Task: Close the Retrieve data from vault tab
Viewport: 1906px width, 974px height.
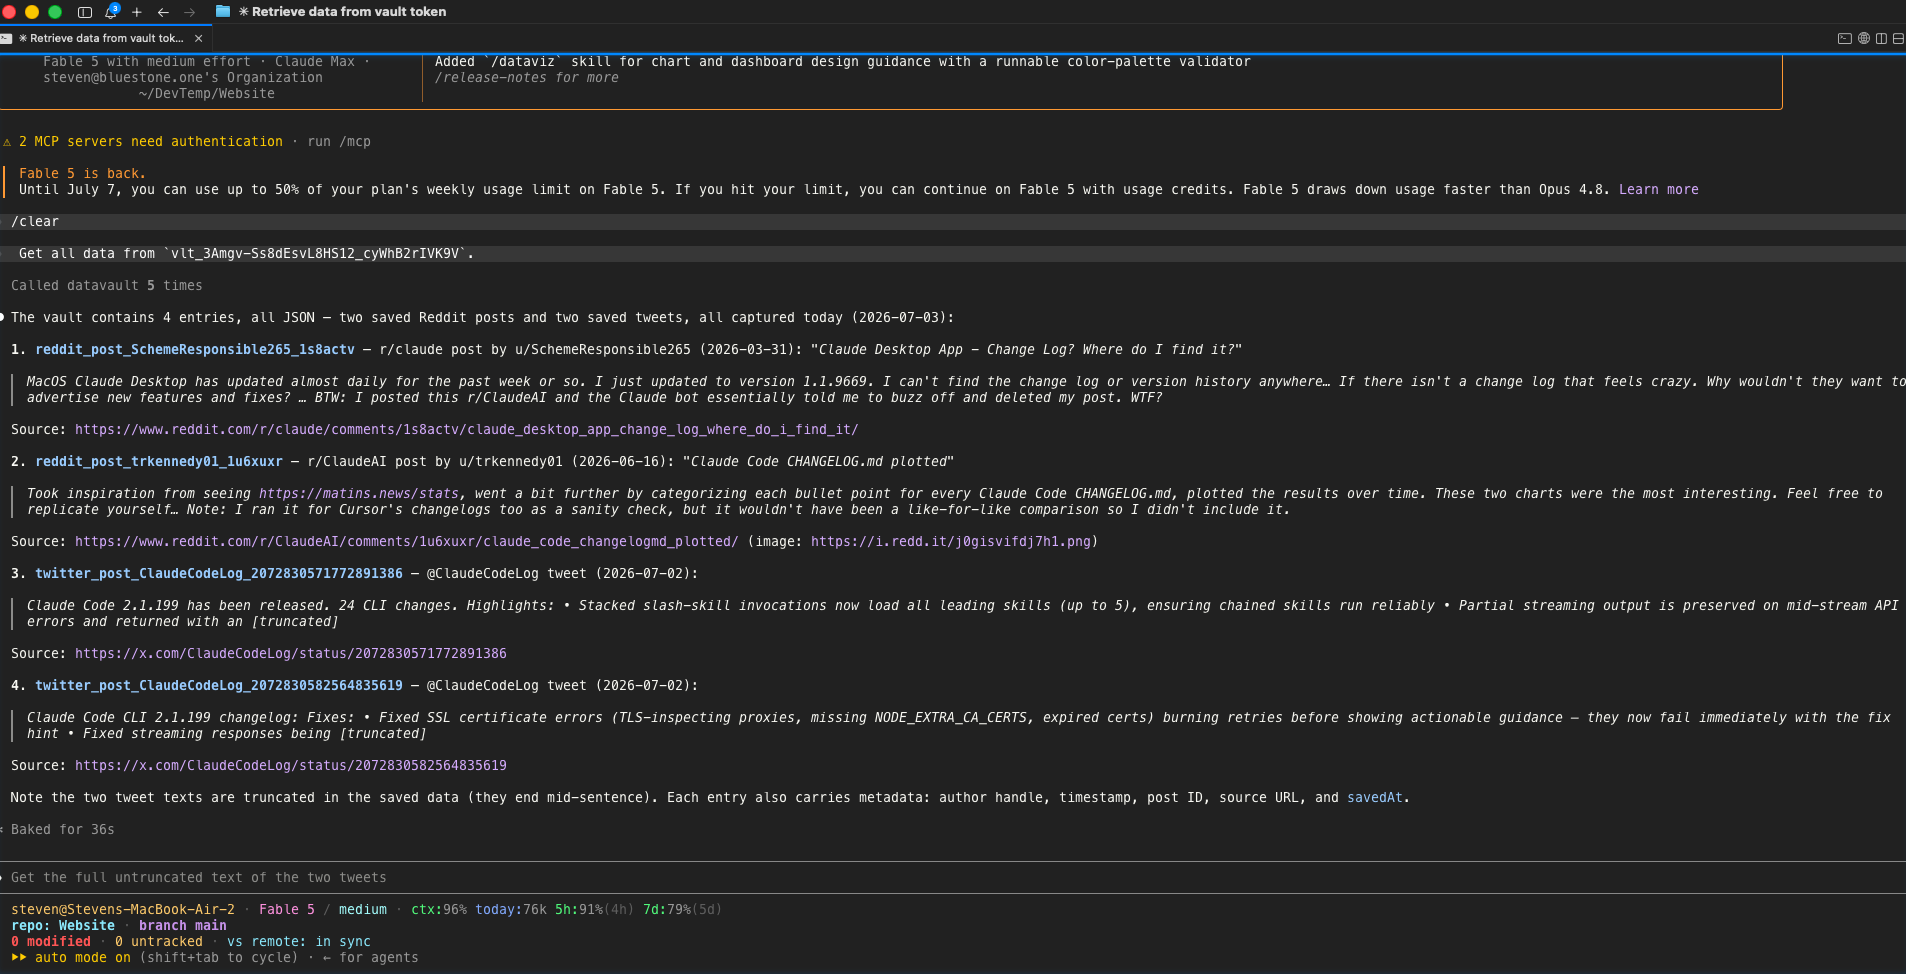Action: point(199,38)
